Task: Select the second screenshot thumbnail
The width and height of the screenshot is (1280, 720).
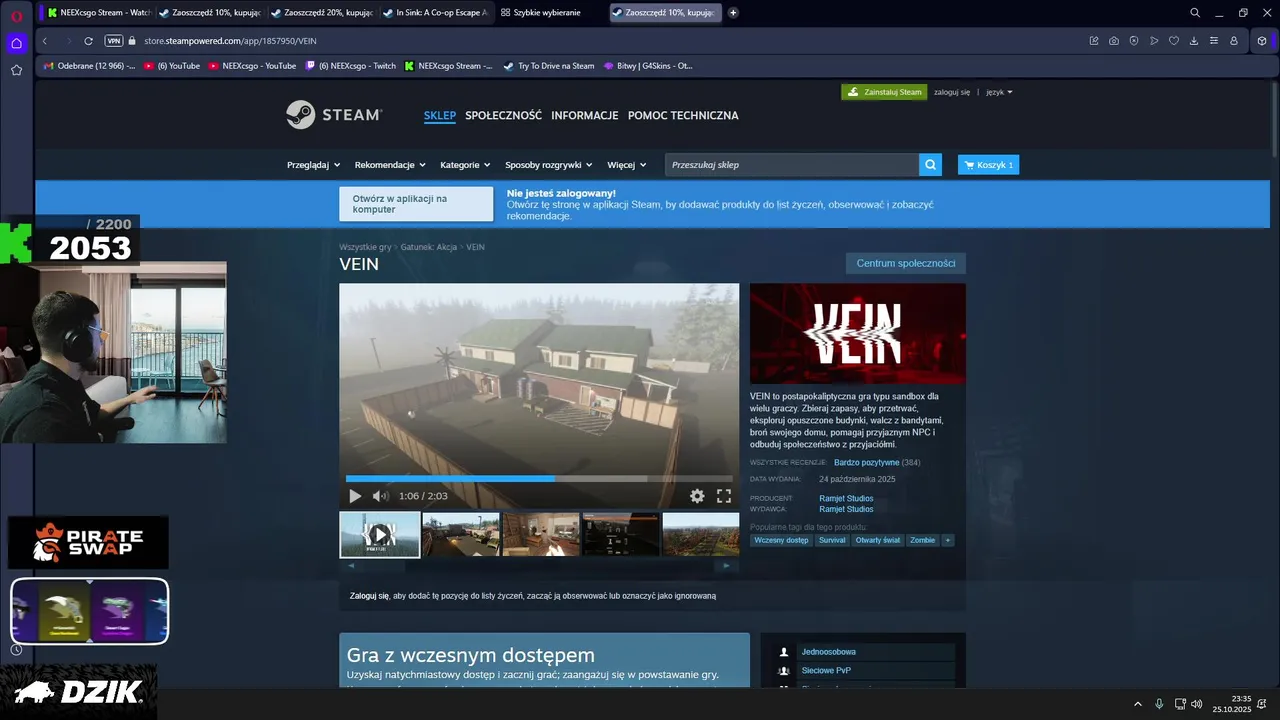Action: pyautogui.click(x=460, y=534)
